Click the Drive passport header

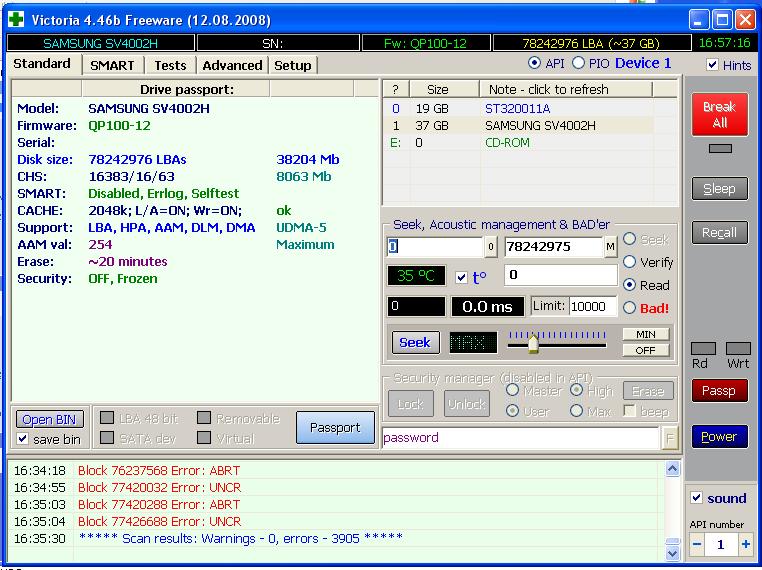(175, 89)
